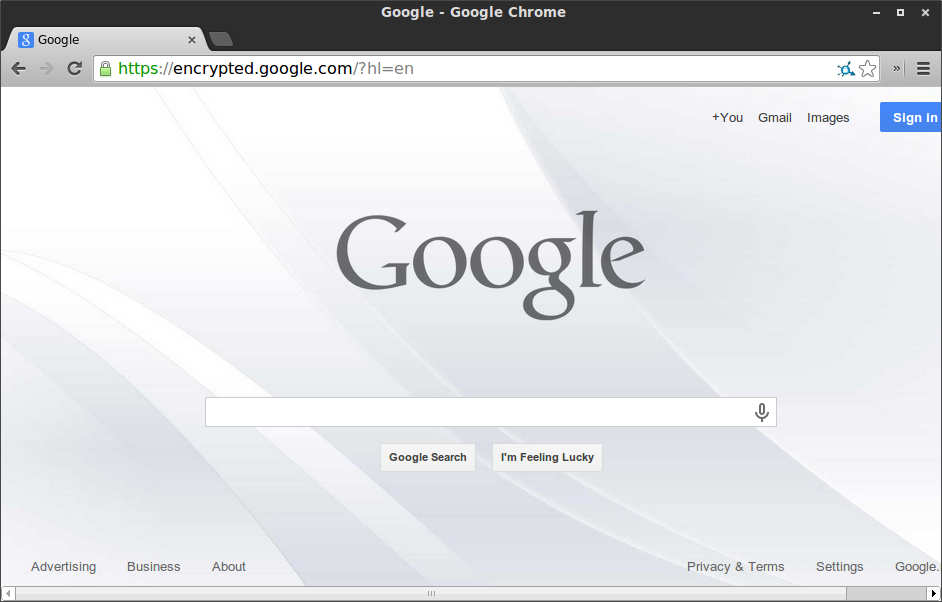Reload the page with the refresh icon
Image resolution: width=942 pixels, height=602 pixels.
(x=74, y=68)
